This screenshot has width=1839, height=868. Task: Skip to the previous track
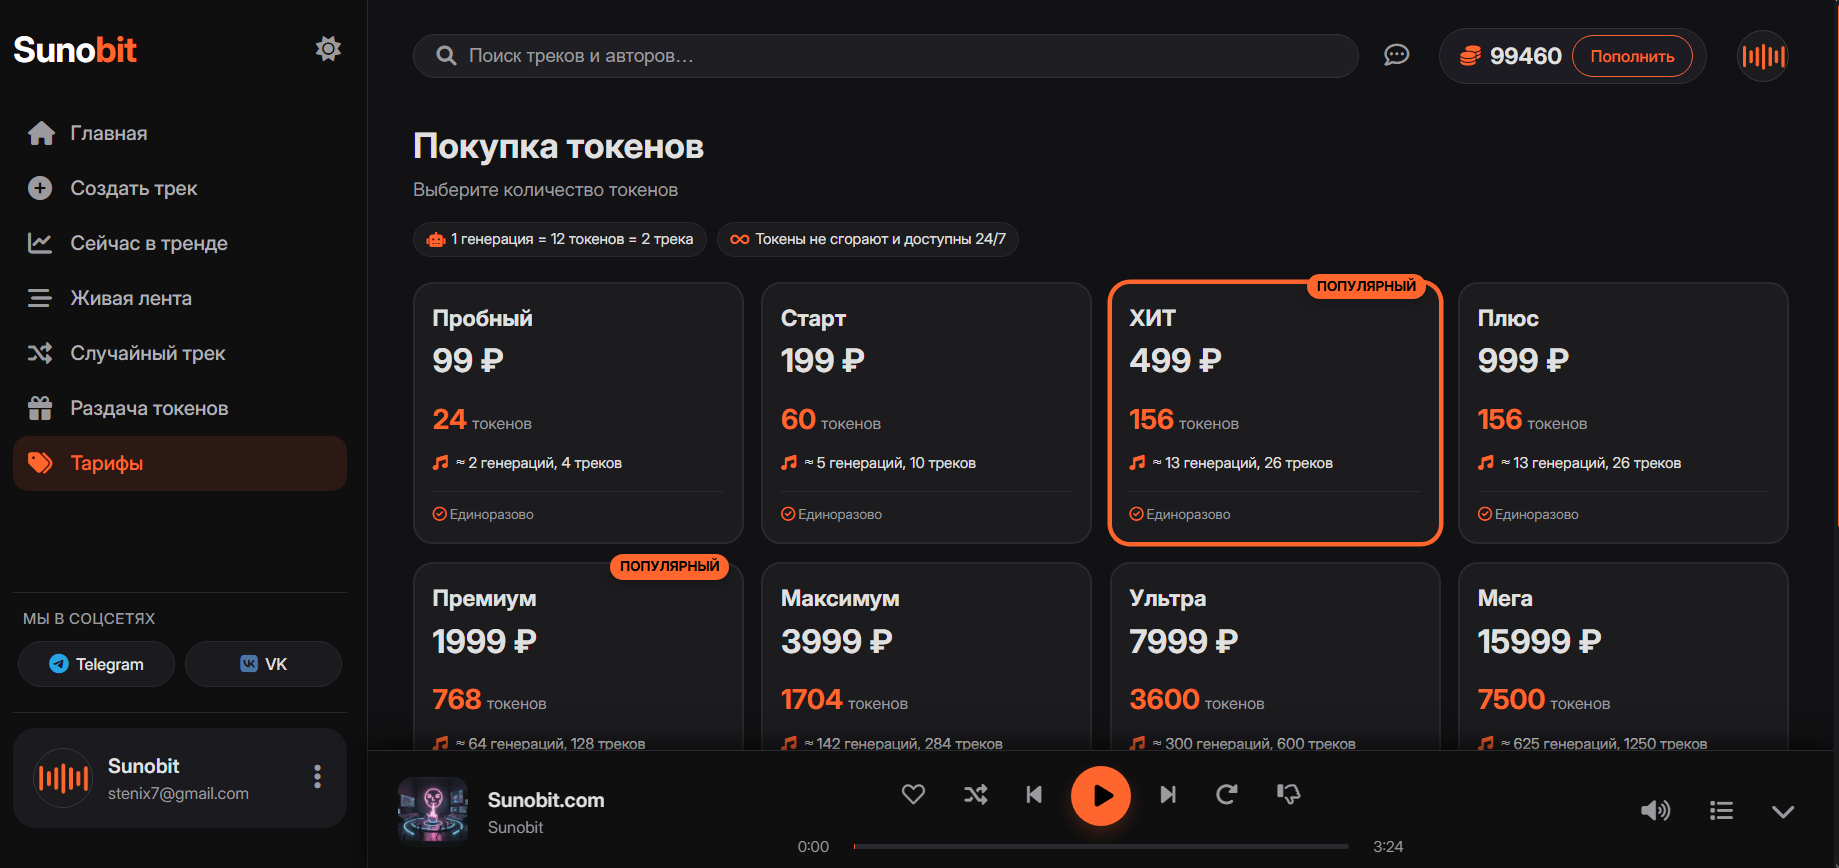(1034, 795)
